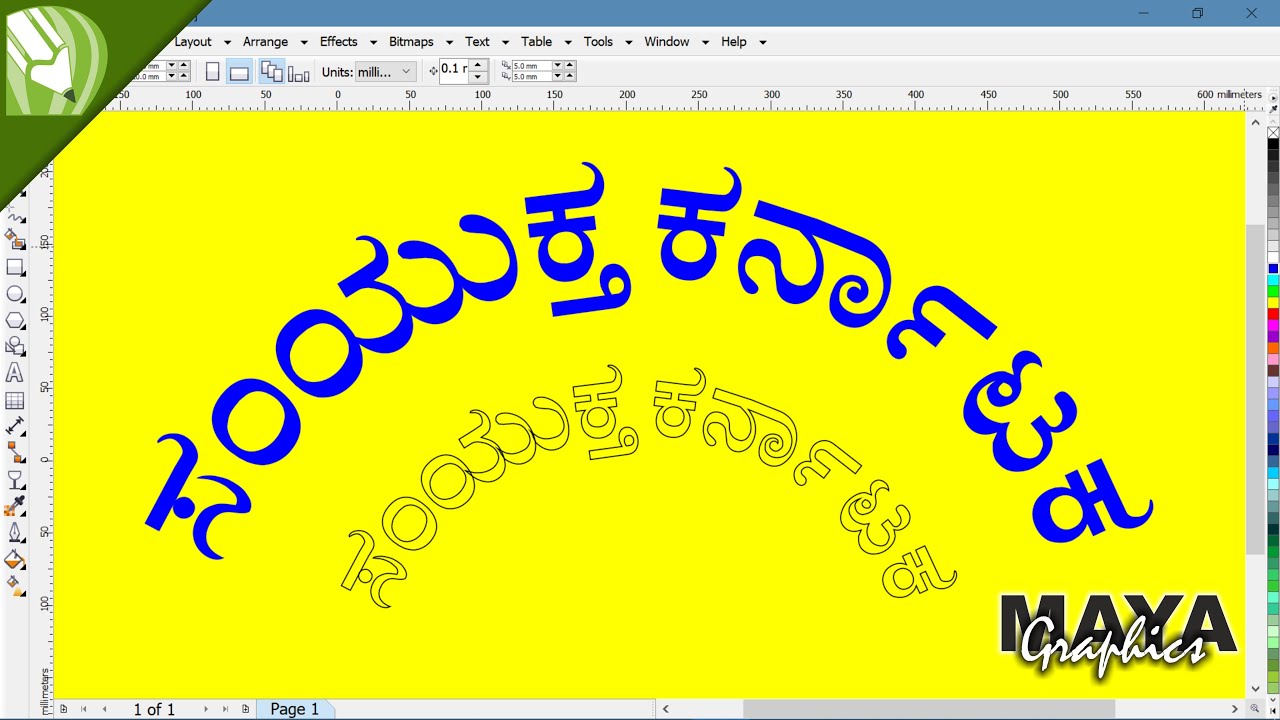
Task: Select the goblet-shaped Transparency tool
Action: tap(15, 480)
